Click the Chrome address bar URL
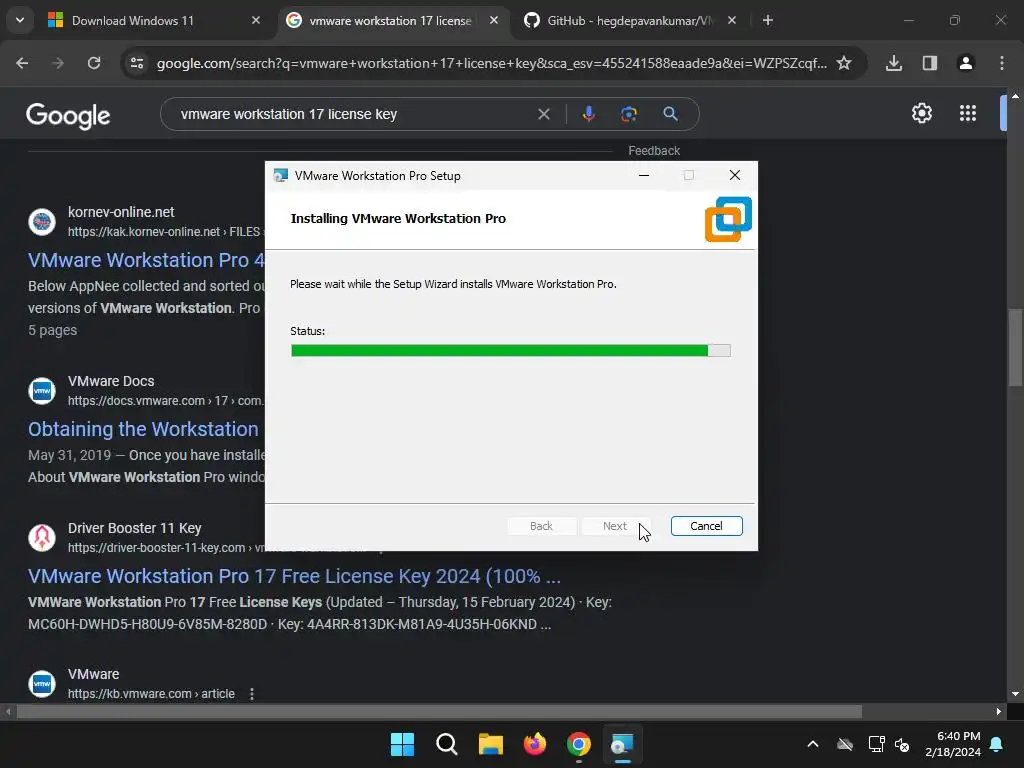The image size is (1024, 768). point(492,63)
